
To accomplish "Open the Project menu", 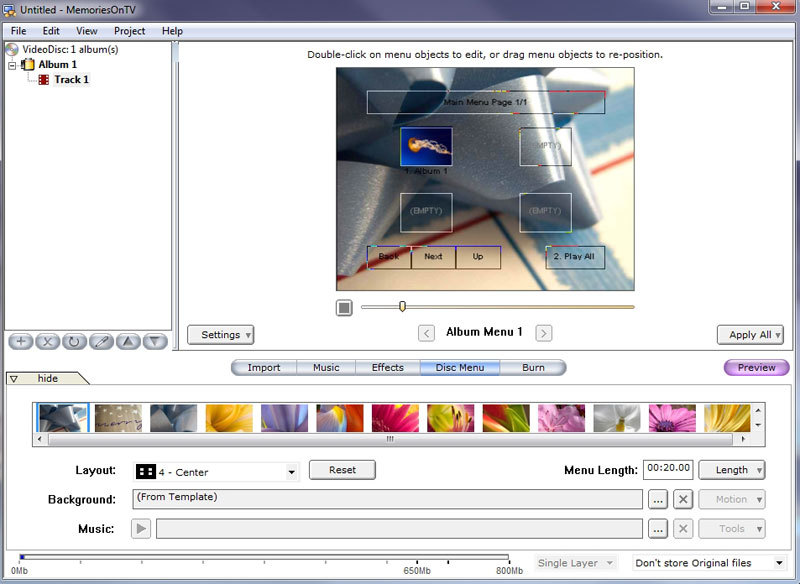I will click(x=128, y=30).
